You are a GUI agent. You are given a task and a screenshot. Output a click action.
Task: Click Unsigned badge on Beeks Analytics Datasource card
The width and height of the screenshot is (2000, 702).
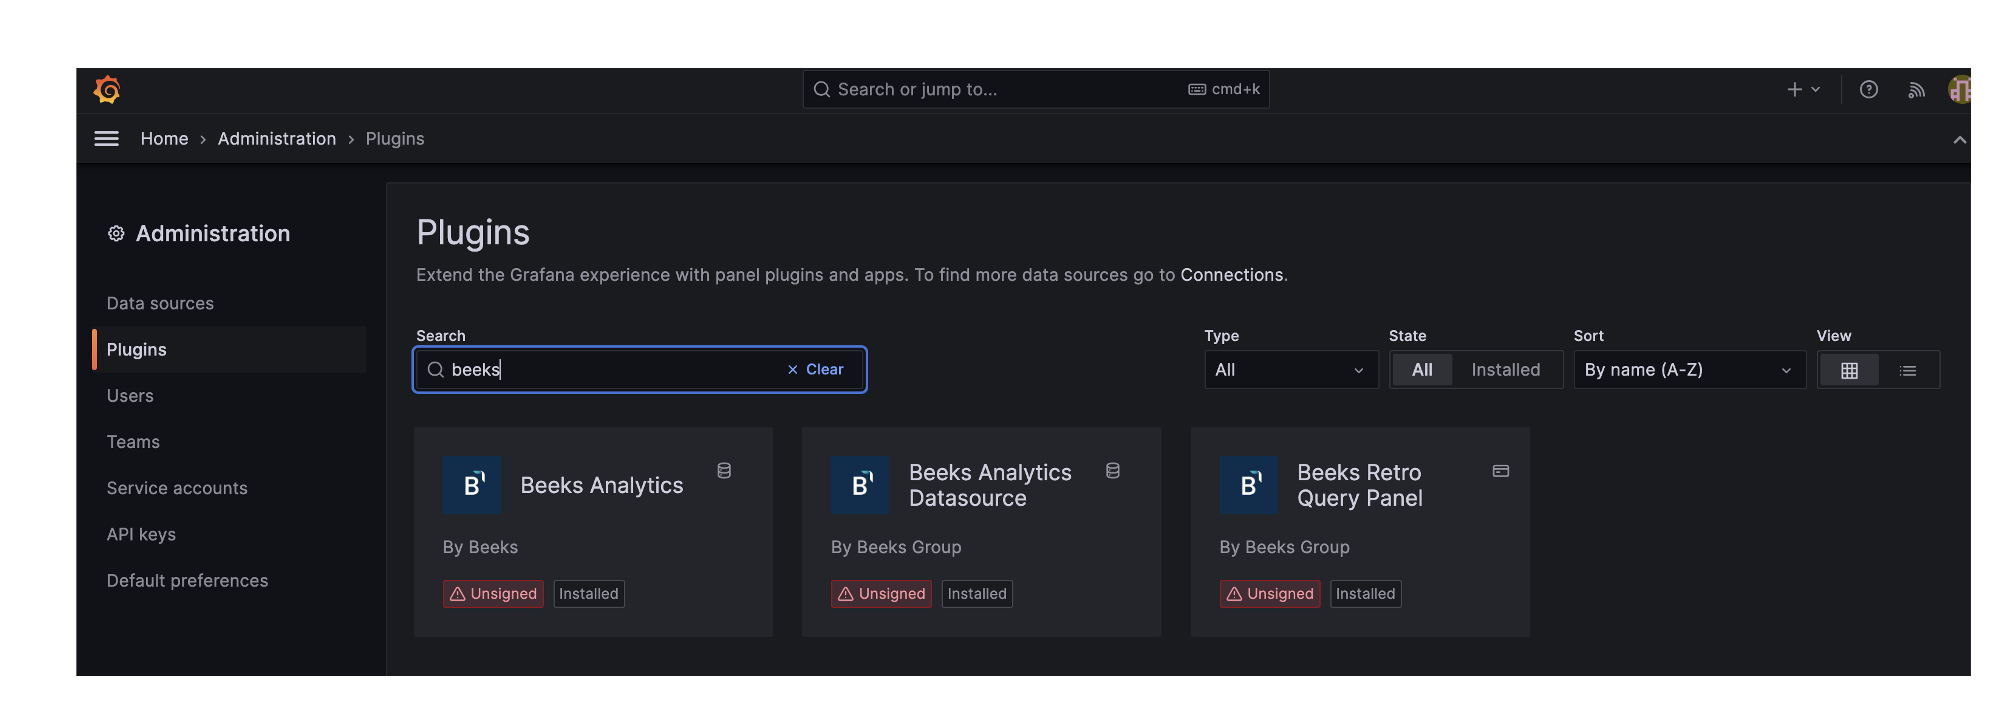coord(881,594)
